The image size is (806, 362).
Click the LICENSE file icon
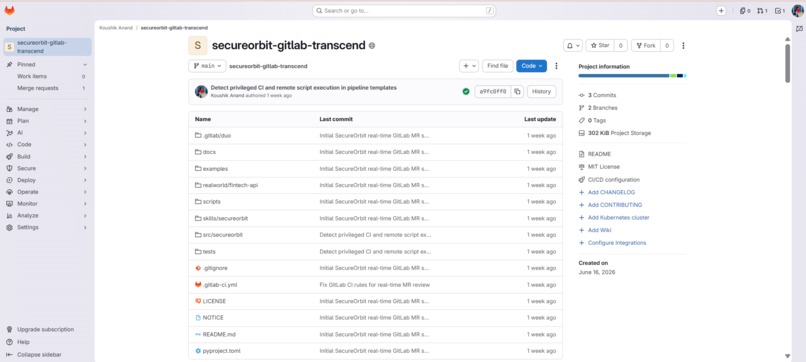click(198, 301)
